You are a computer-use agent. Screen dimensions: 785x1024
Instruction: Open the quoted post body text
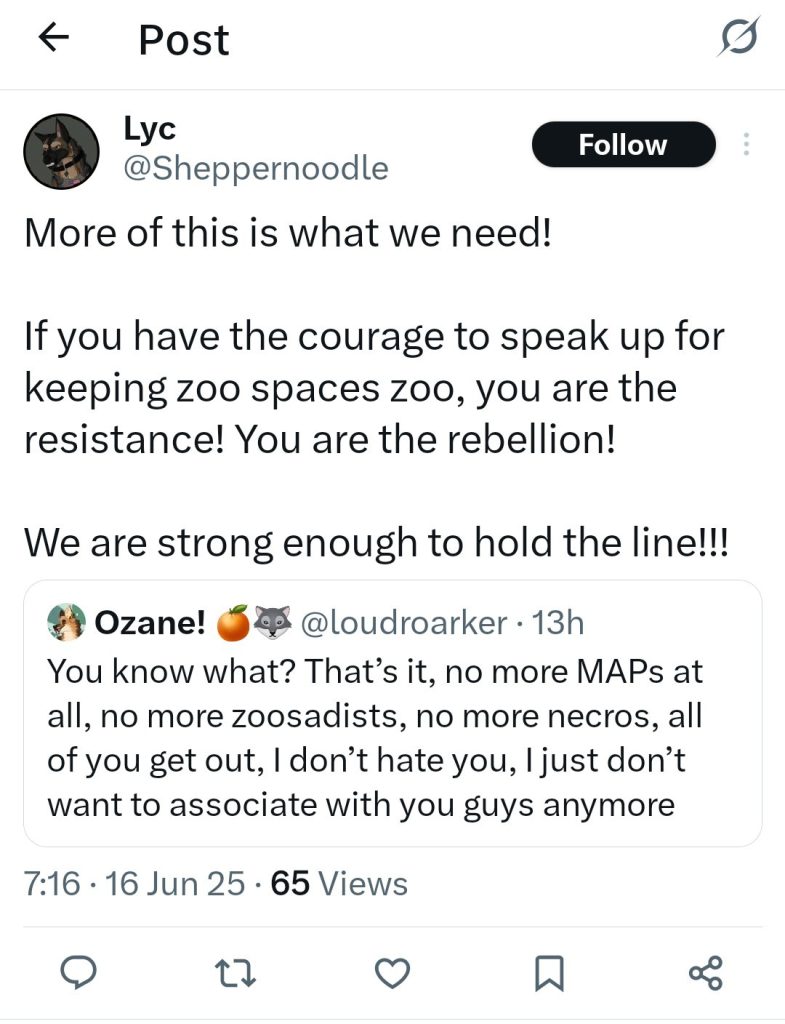[x=374, y=738]
